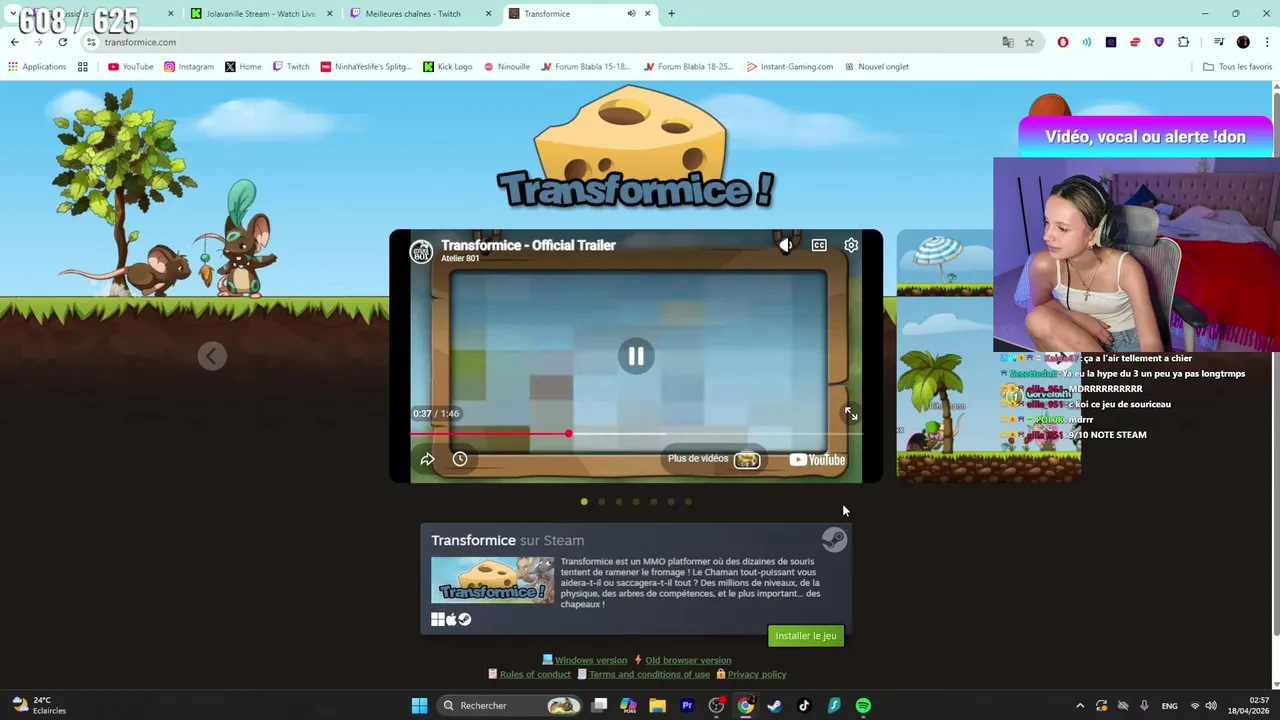Pause the Transformice trailer video

point(636,356)
